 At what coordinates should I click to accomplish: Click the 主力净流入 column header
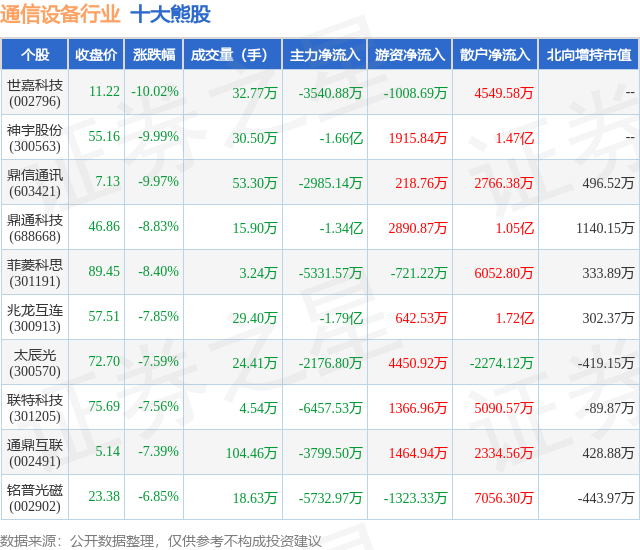tap(325, 54)
